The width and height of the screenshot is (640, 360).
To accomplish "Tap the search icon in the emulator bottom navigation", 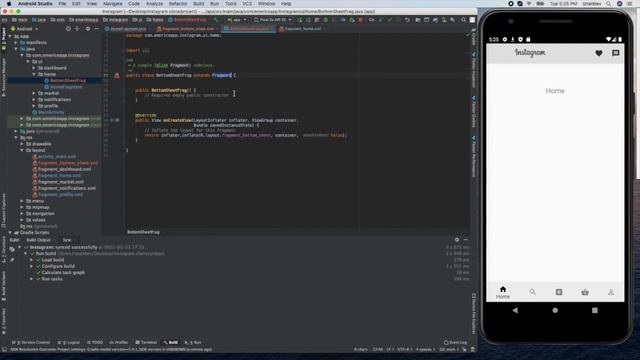I will click(x=532, y=292).
